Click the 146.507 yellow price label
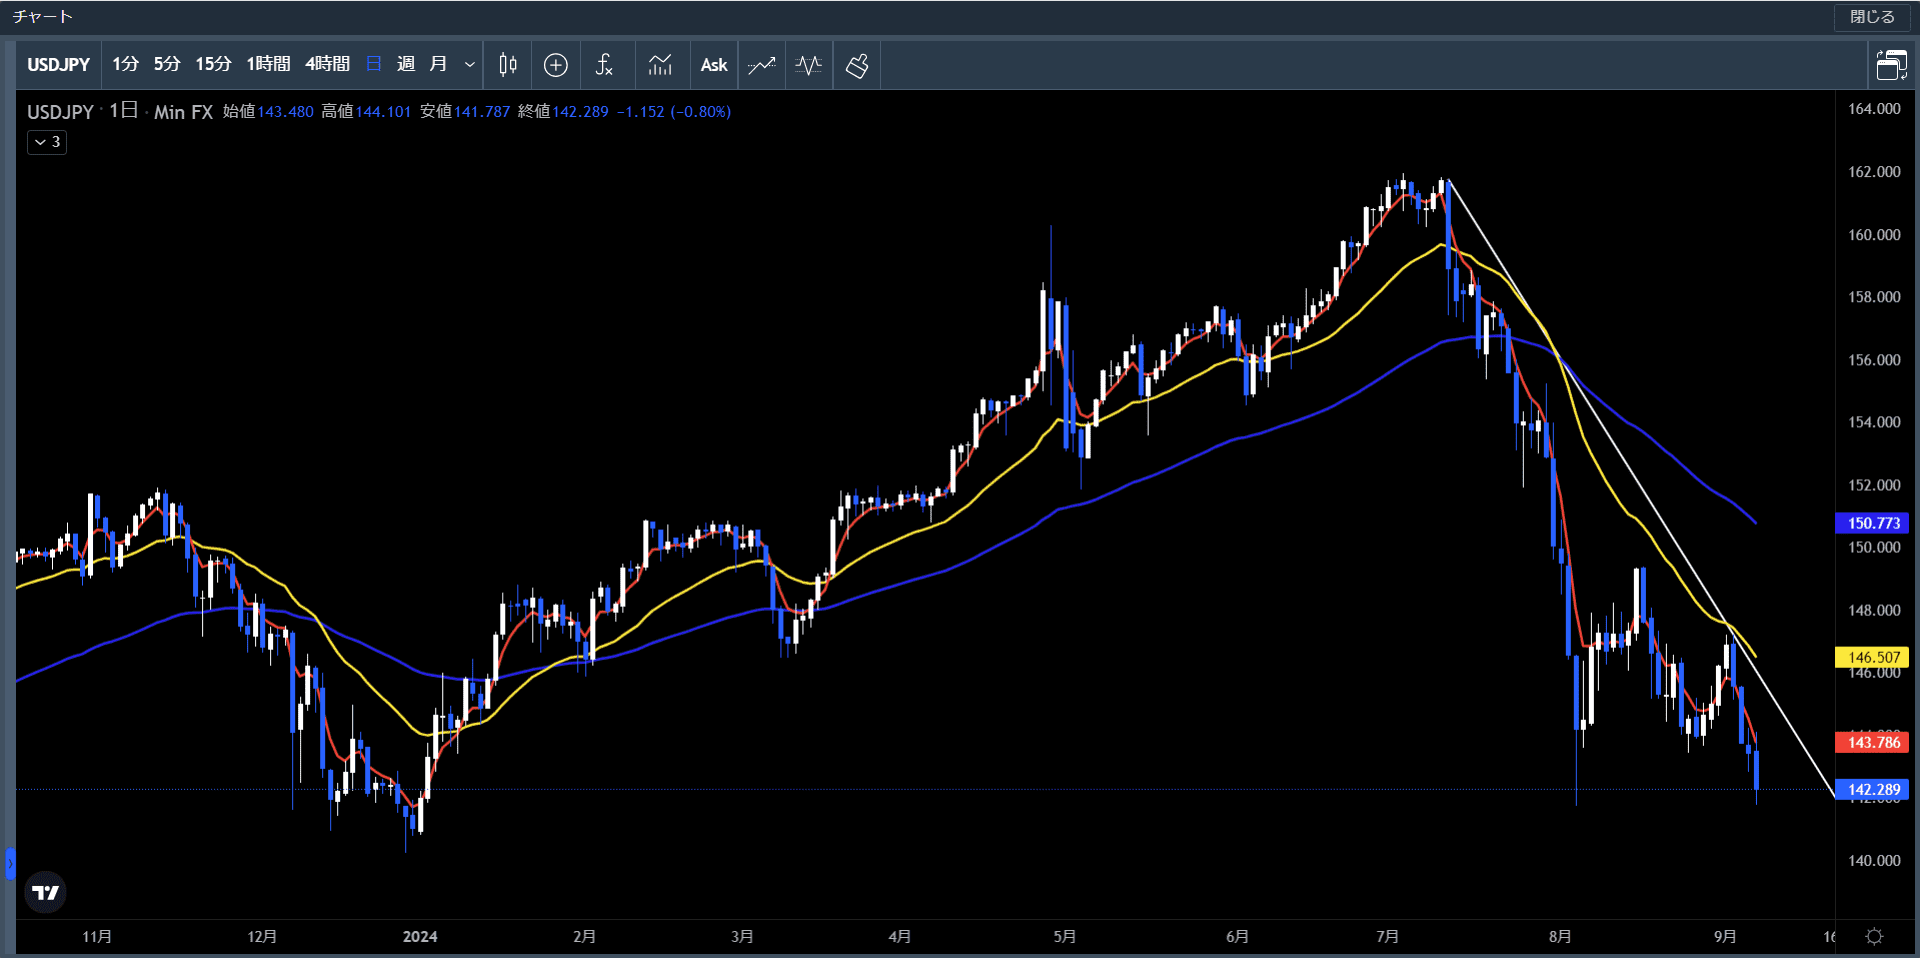Viewport: 1920px width, 958px height. point(1872,657)
